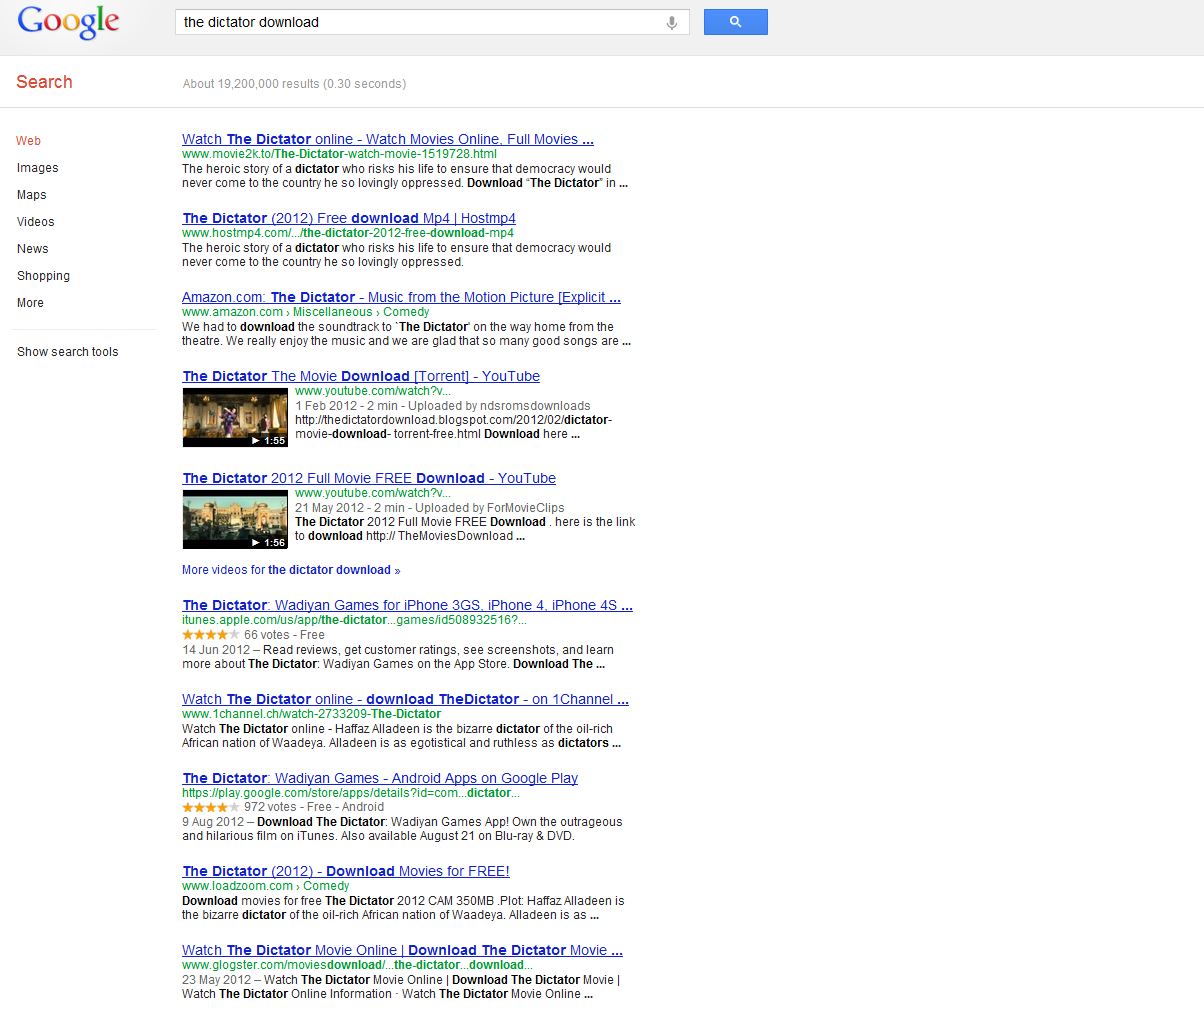Open The Dictator Free download Mp4 Hostmp4 link
Screen dimensions: 1204x1012
click(349, 218)
